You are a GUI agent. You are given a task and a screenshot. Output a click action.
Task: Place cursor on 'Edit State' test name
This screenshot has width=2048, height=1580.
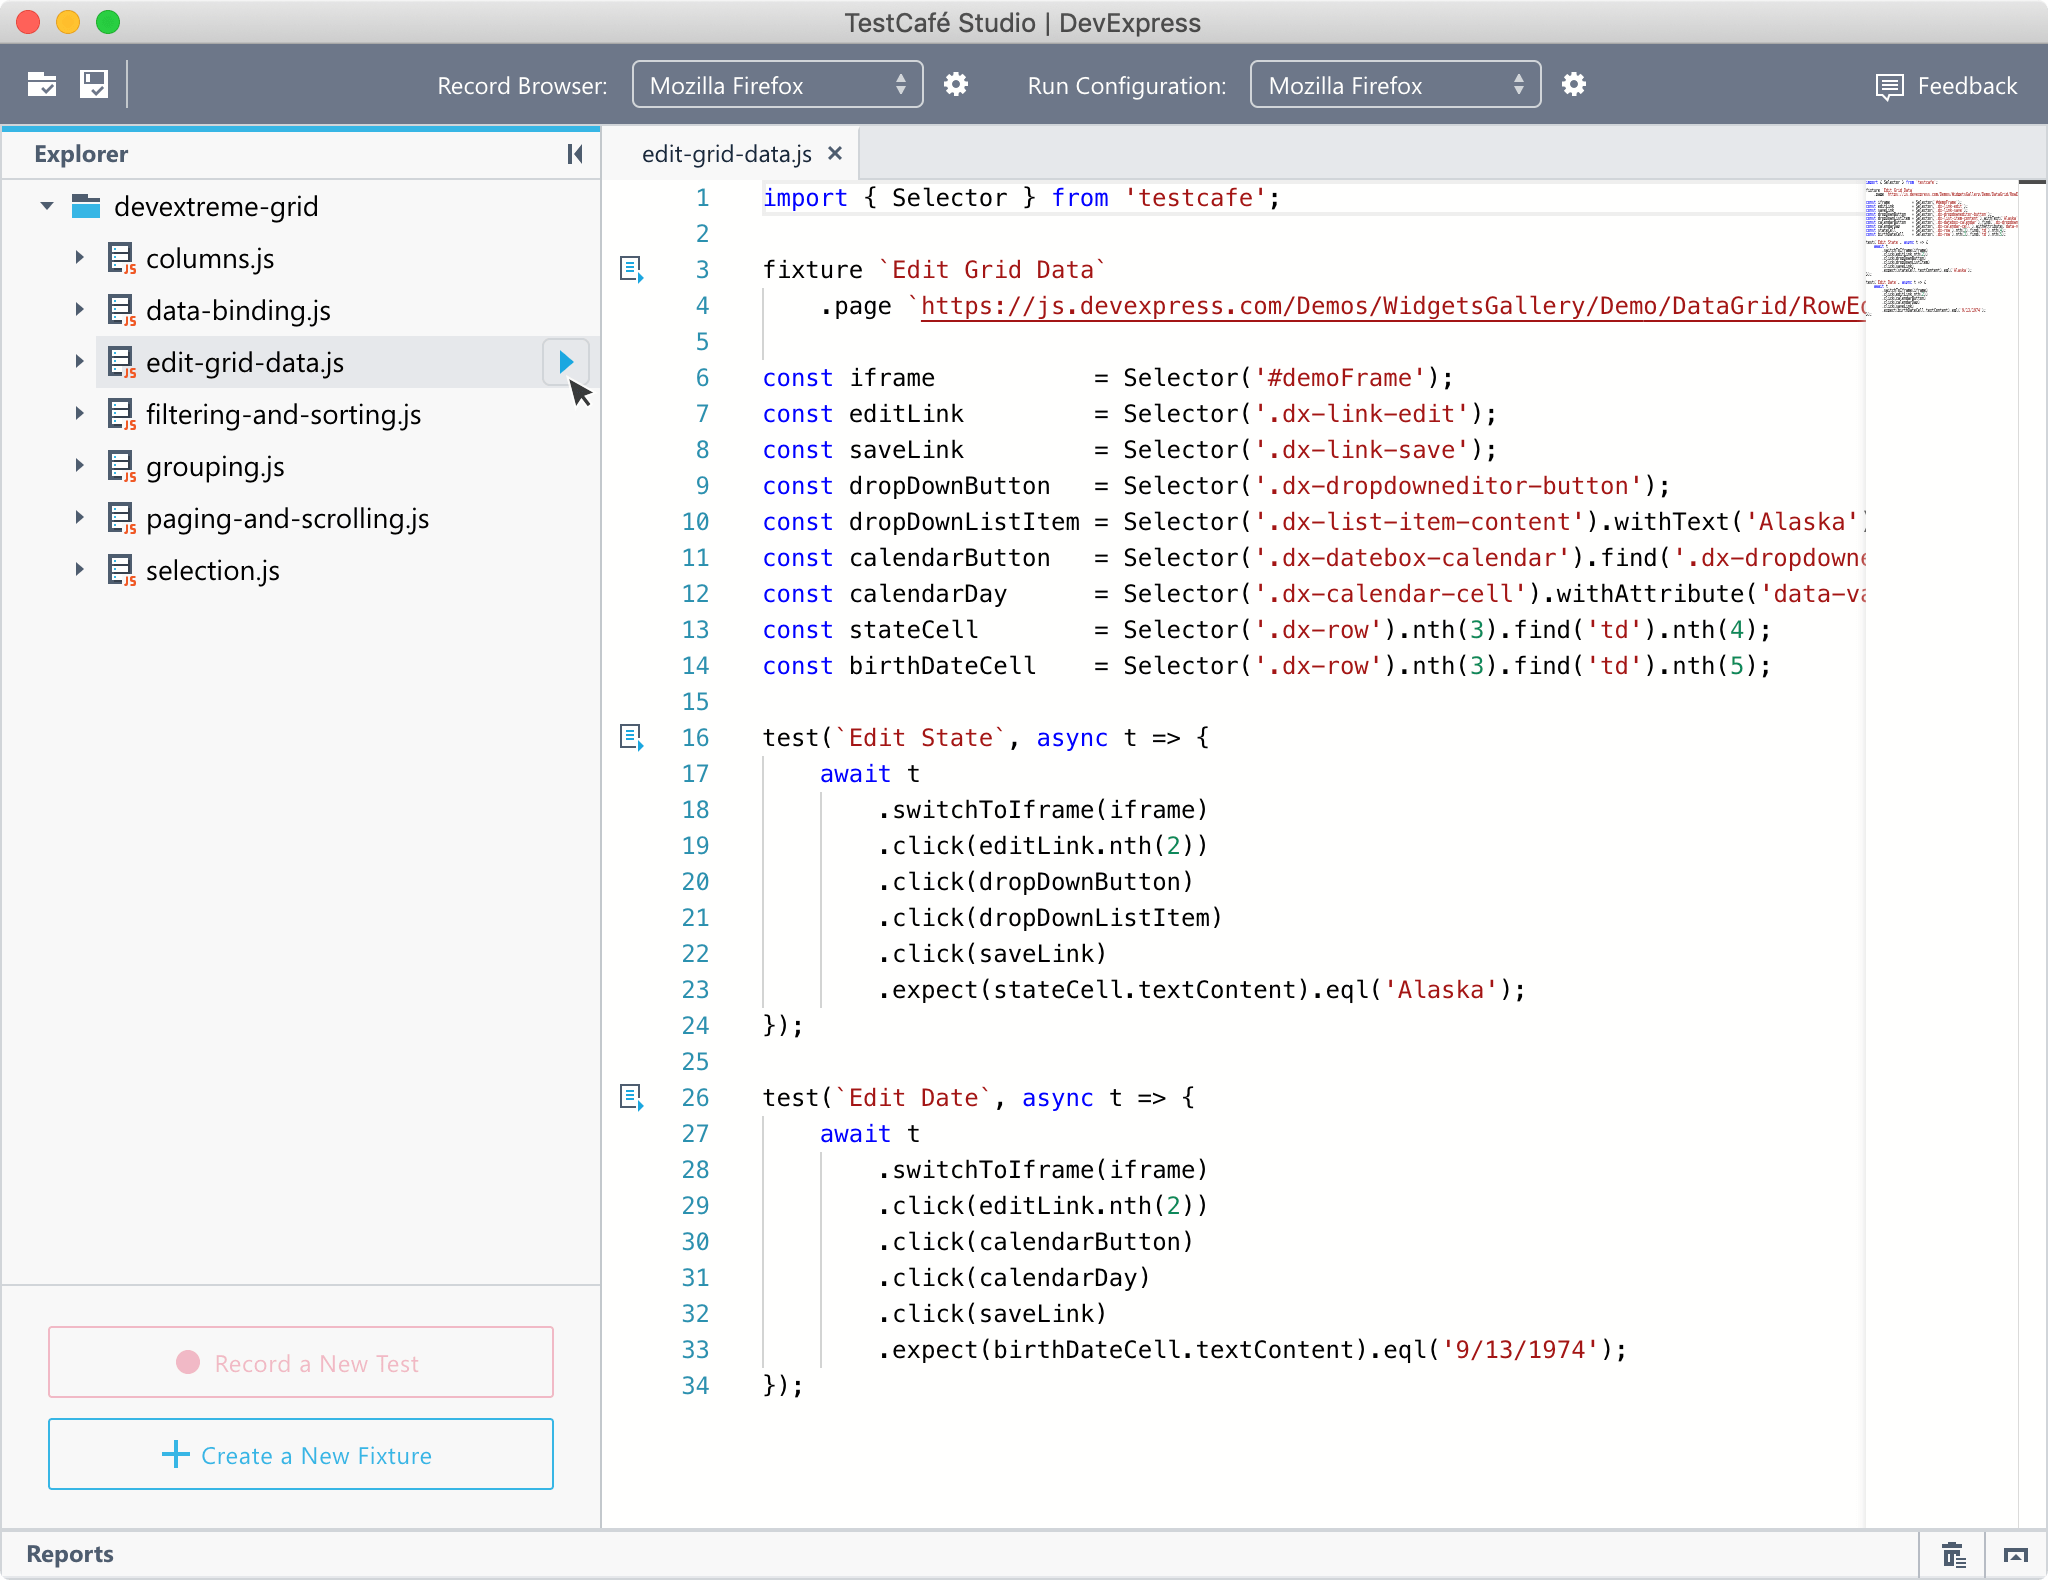920,738
